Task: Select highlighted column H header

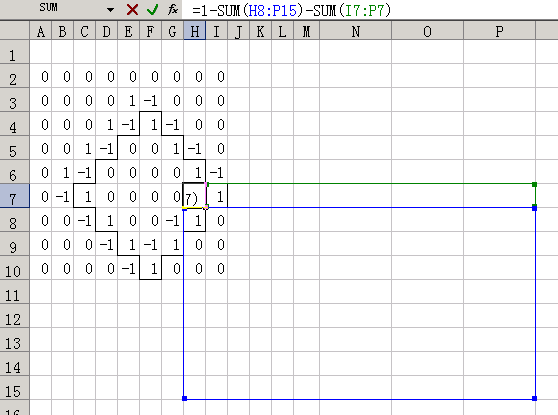Action: pyautogui.click(x=195, y=31)
